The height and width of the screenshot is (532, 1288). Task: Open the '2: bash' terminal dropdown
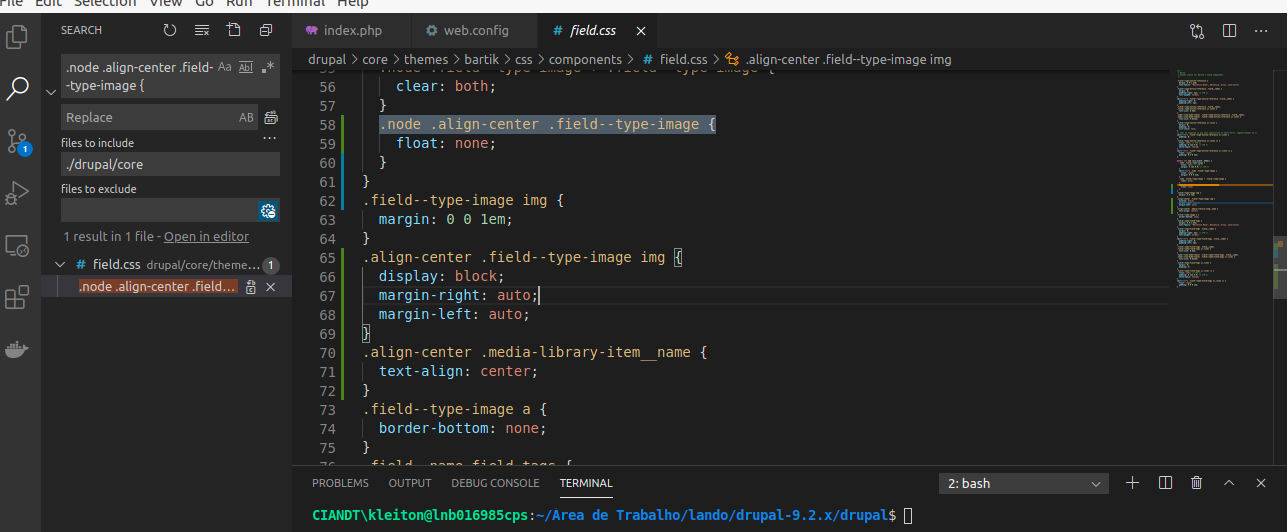point(1024,483)
